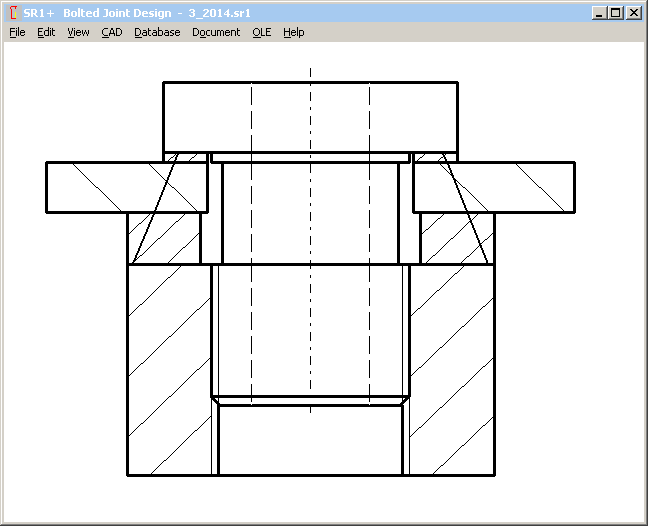Open the View menu

pyautogui.click(x=78, y=32)
